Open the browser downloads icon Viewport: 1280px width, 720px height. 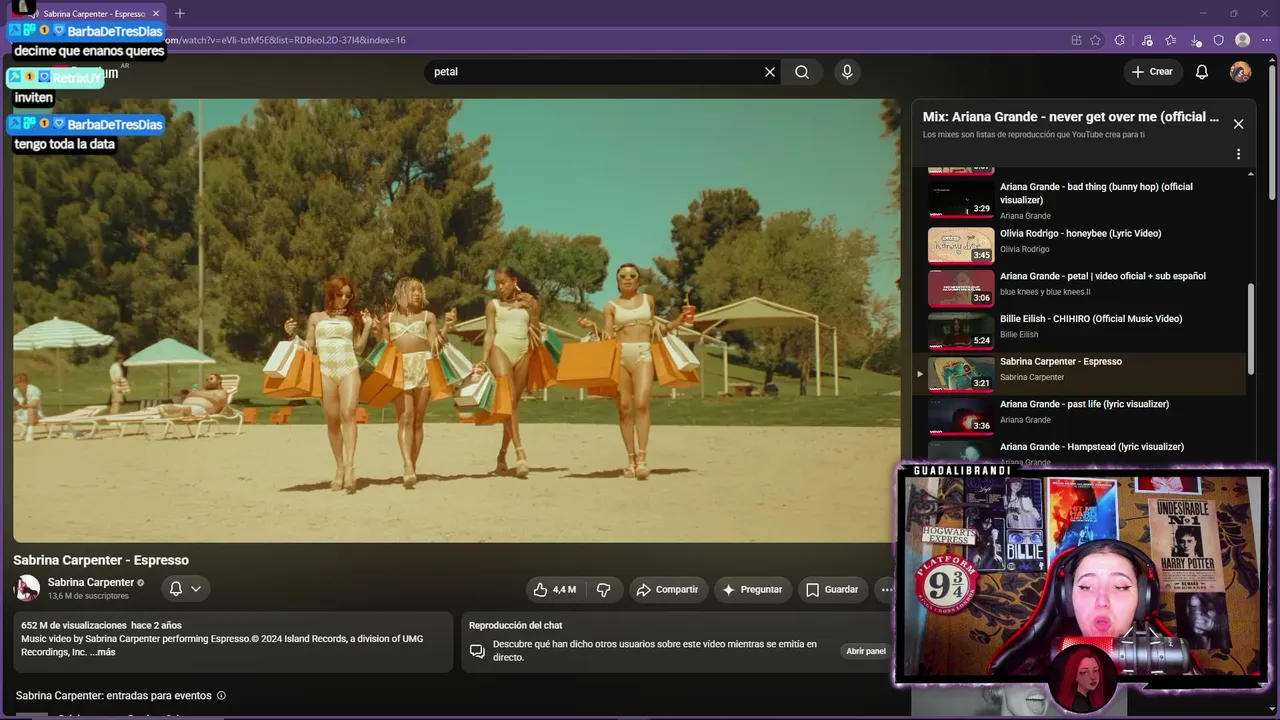(x=1196, y=40)
